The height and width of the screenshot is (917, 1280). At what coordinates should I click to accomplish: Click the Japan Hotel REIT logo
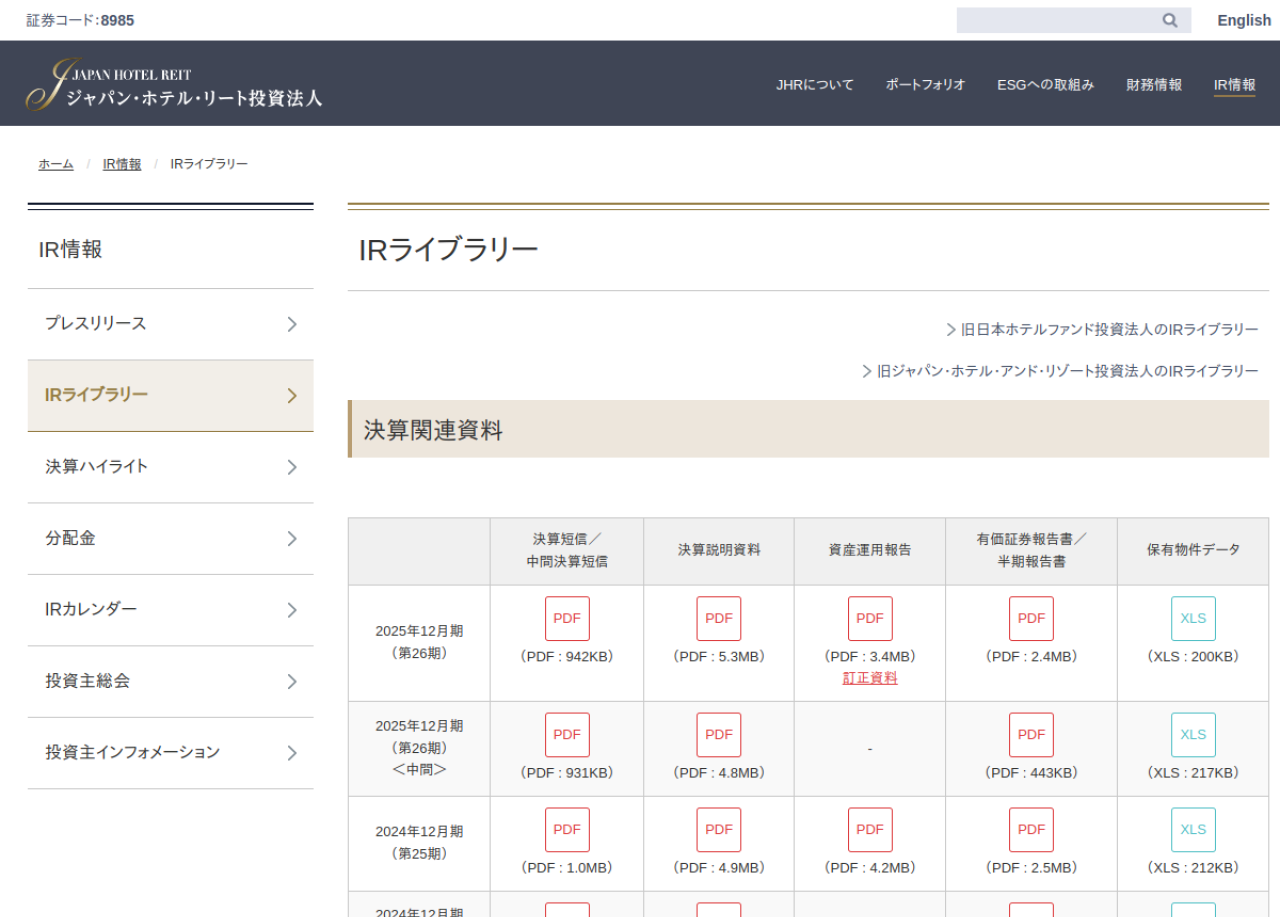[174, 84]
